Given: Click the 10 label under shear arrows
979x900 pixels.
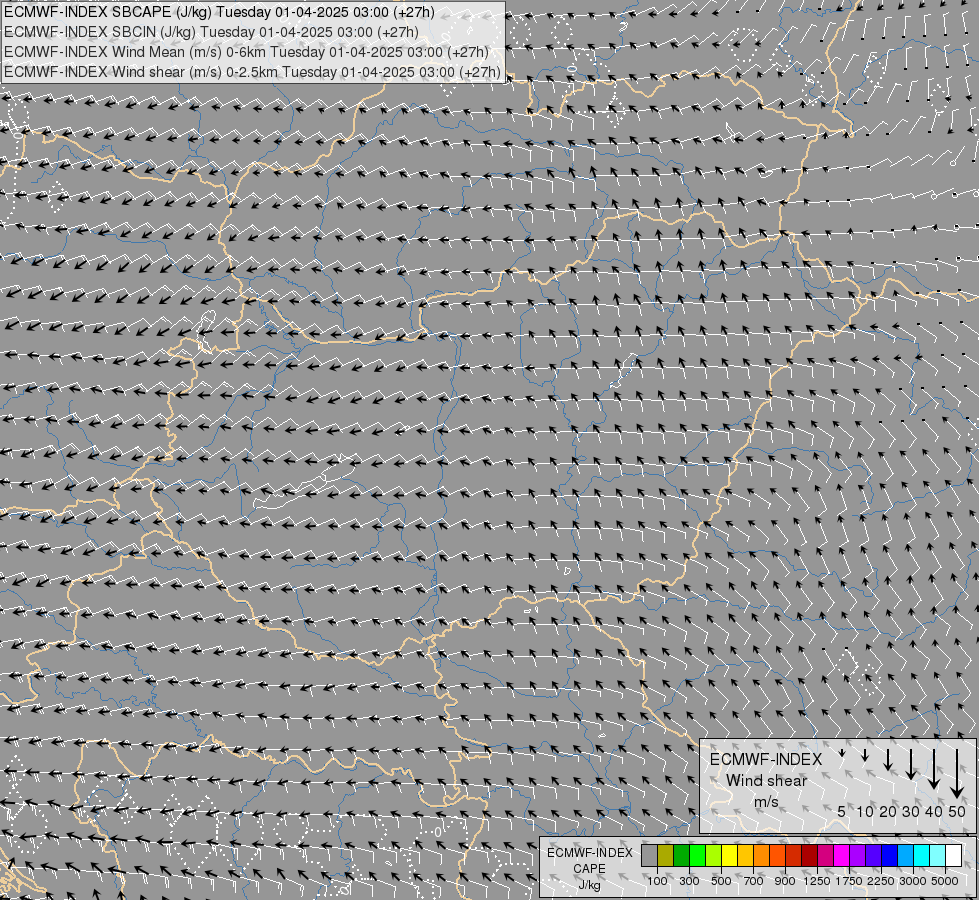Looking at the screenshot, I should click(865, 812).
